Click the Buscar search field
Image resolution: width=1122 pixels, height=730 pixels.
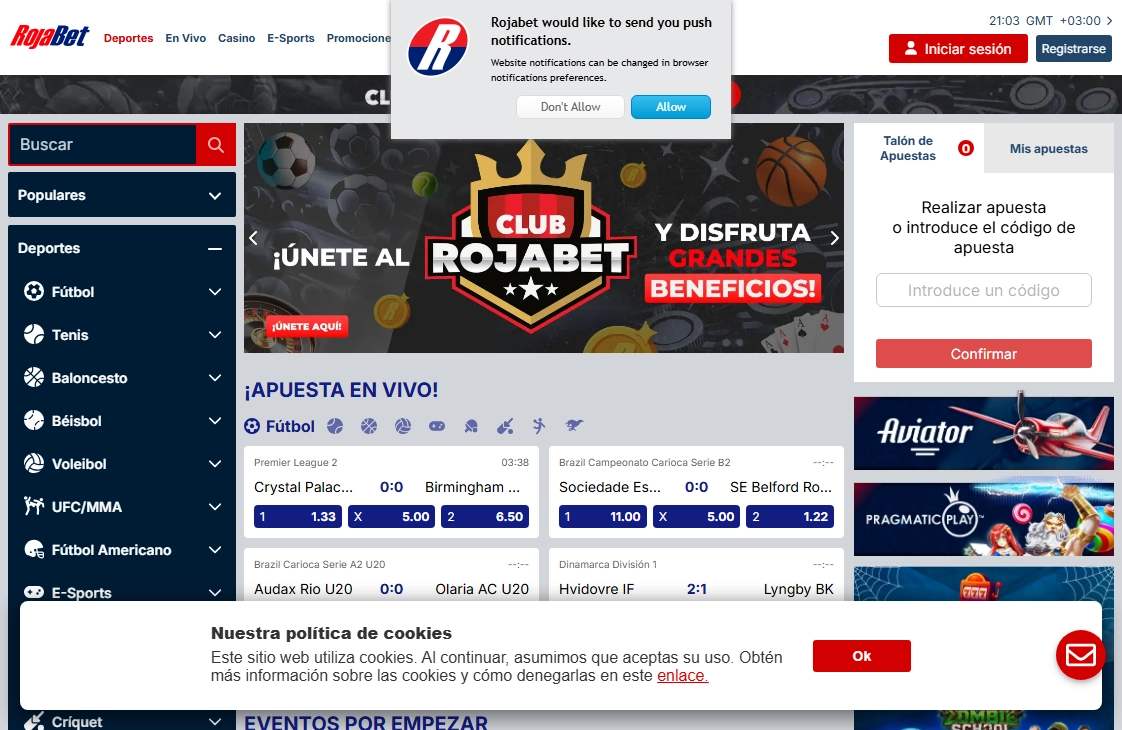(103, 145)
